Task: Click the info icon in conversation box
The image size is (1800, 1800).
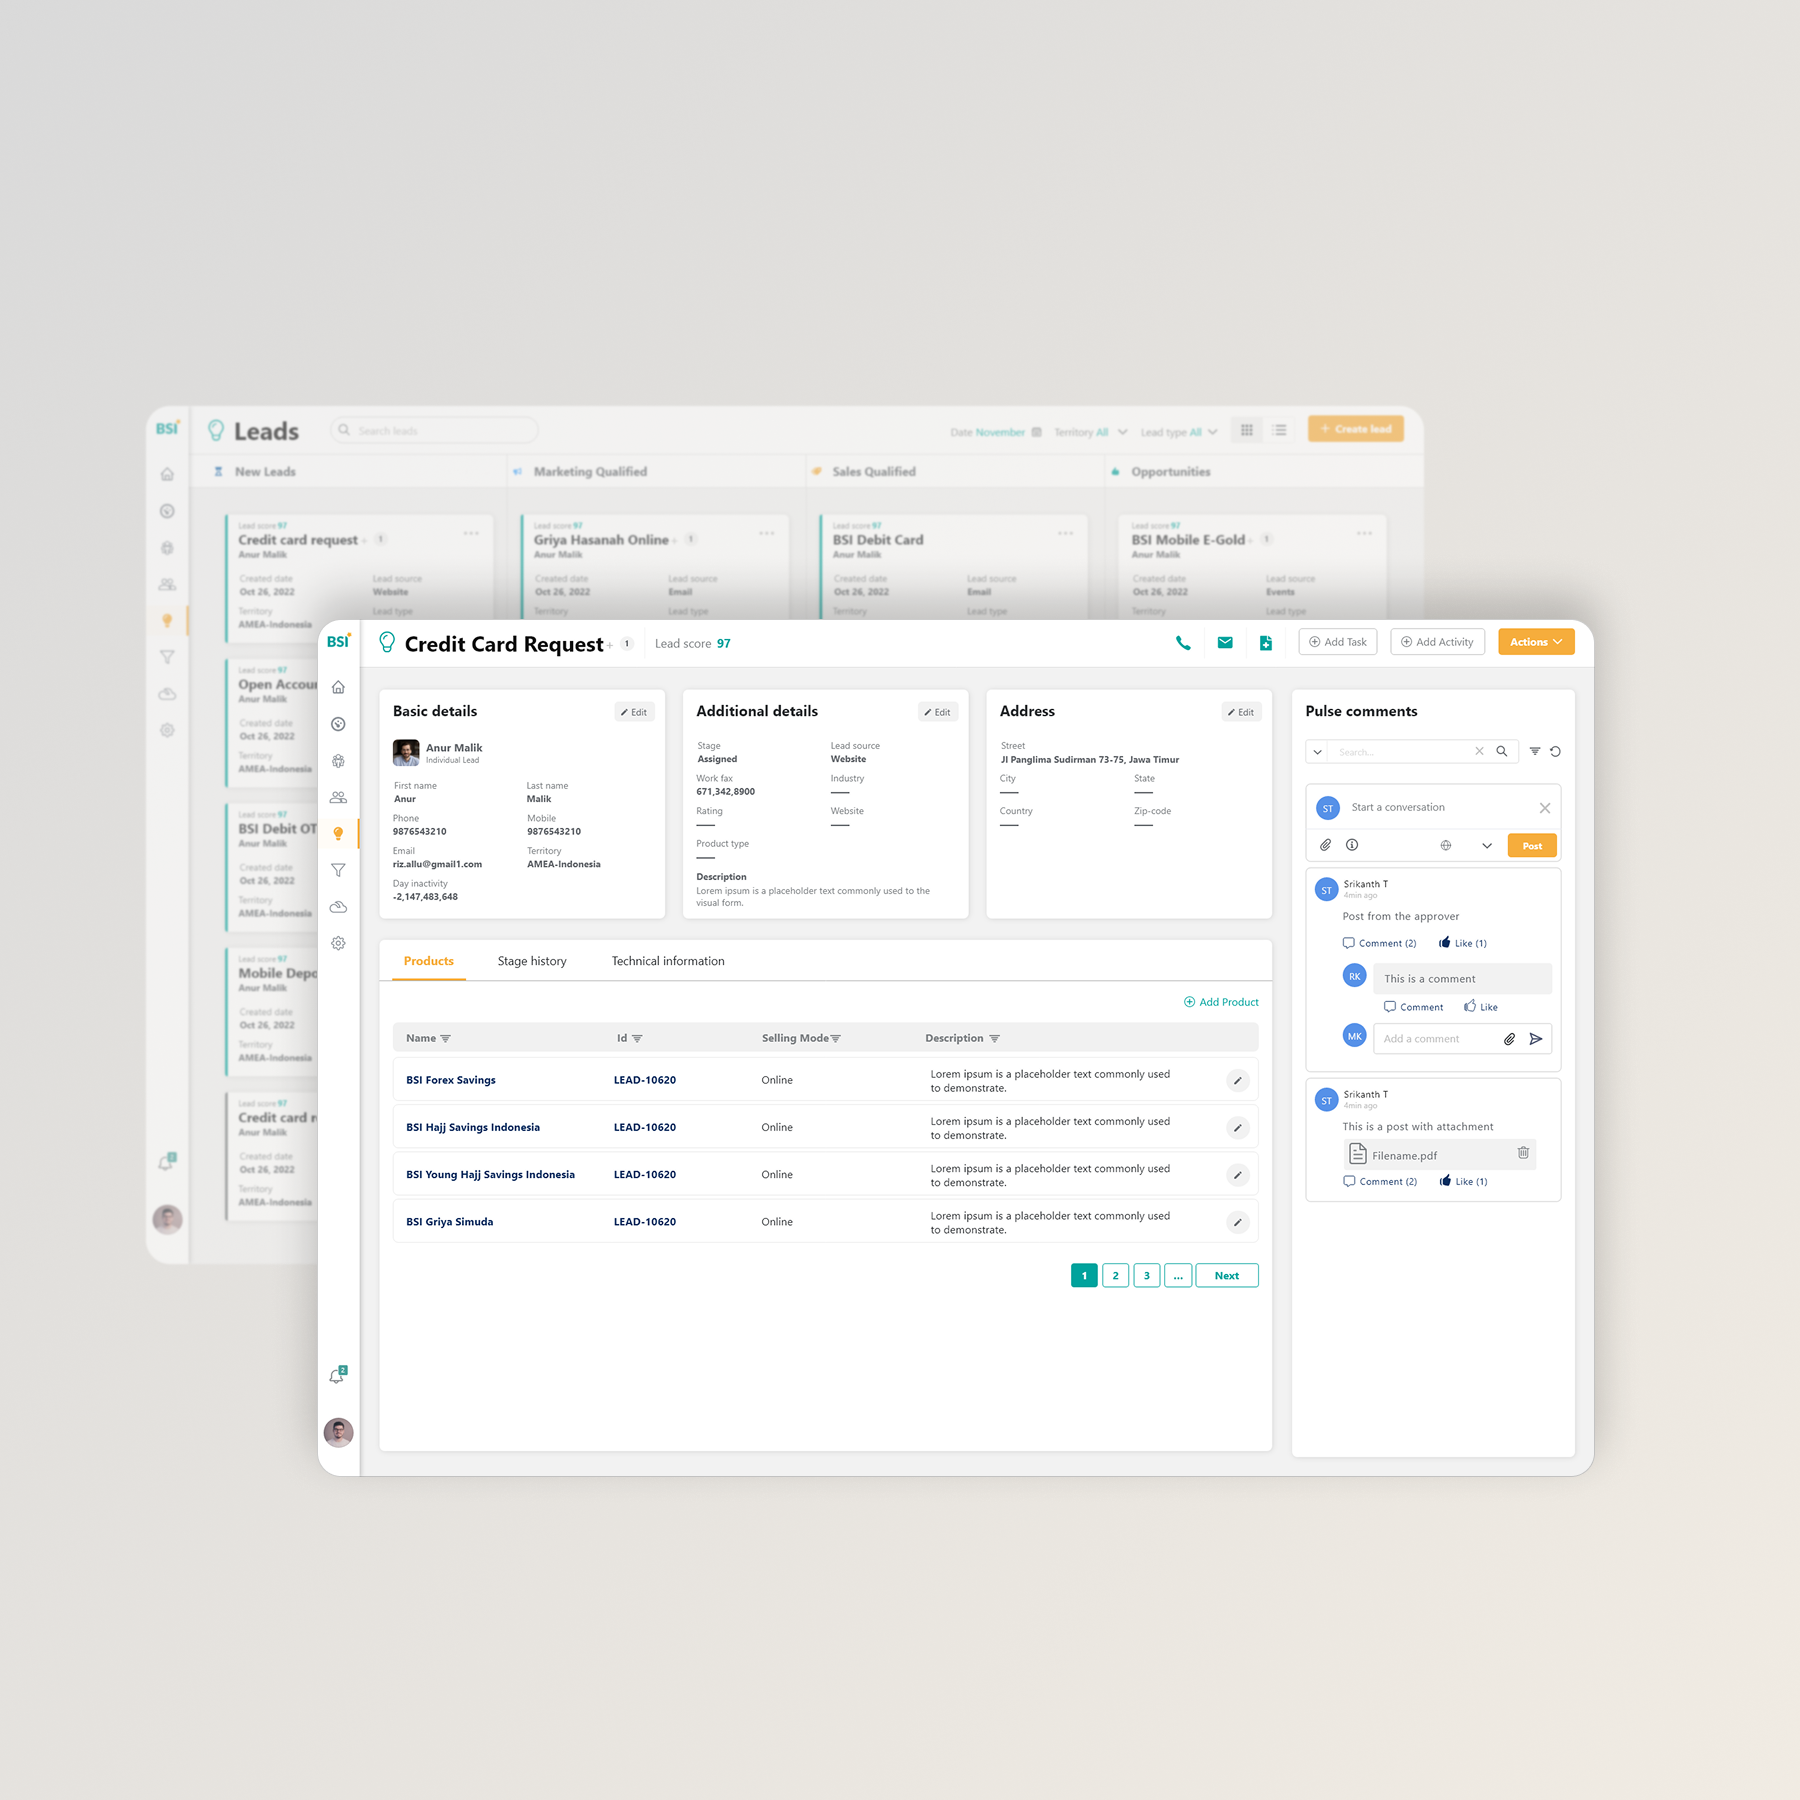Action: click(1352, 845)
